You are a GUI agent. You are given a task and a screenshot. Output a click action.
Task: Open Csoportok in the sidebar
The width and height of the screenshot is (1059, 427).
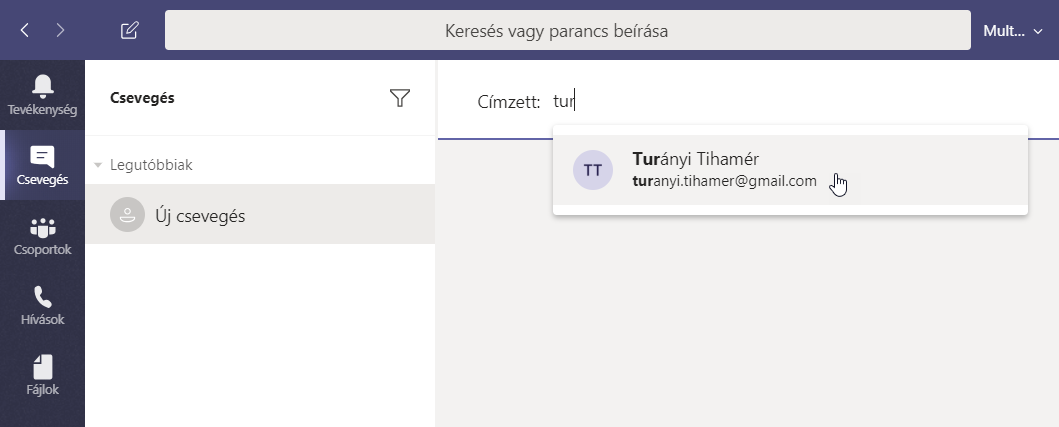pyautogui.click(x=42, y=236)
